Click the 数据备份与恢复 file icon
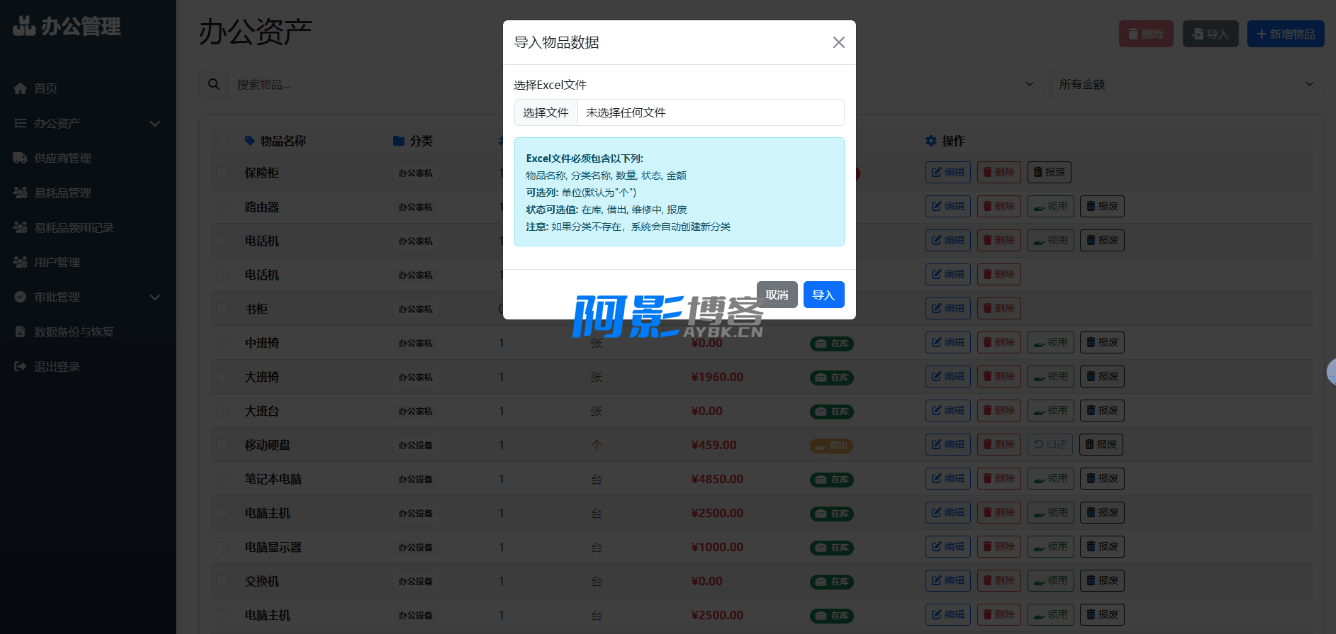Screen dimensions: 1336x634 pyautogui.click(x=20, y=332)
